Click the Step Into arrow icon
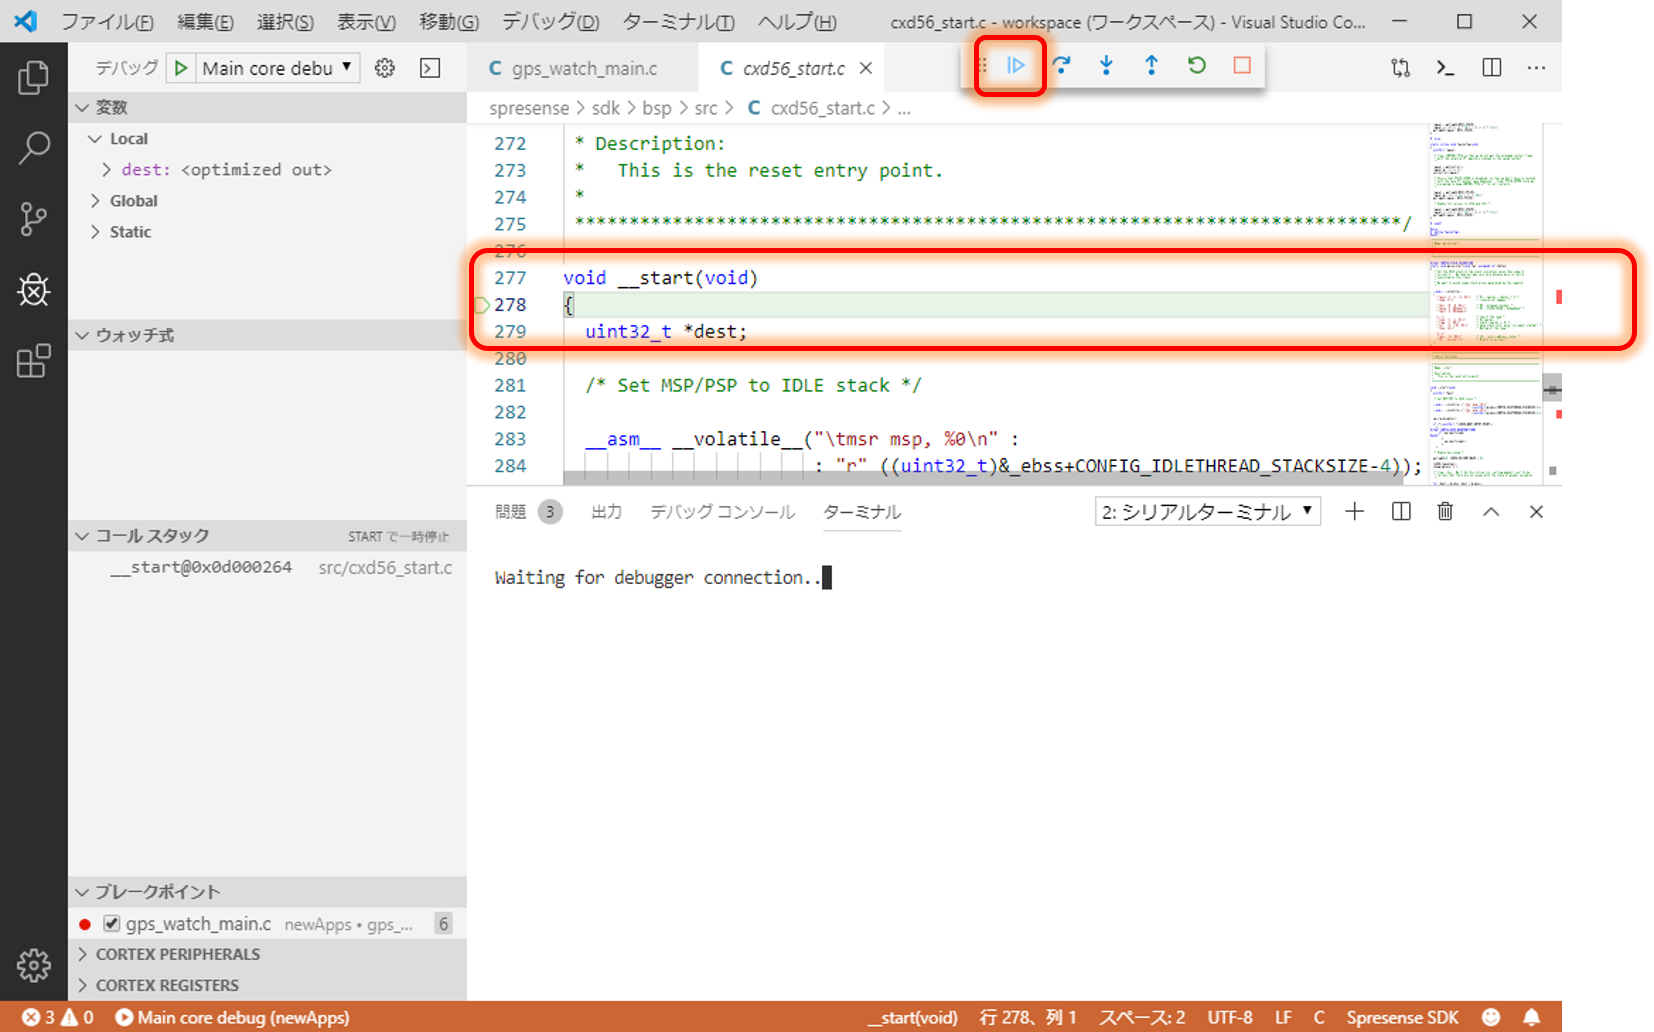 pos(1106,66)
